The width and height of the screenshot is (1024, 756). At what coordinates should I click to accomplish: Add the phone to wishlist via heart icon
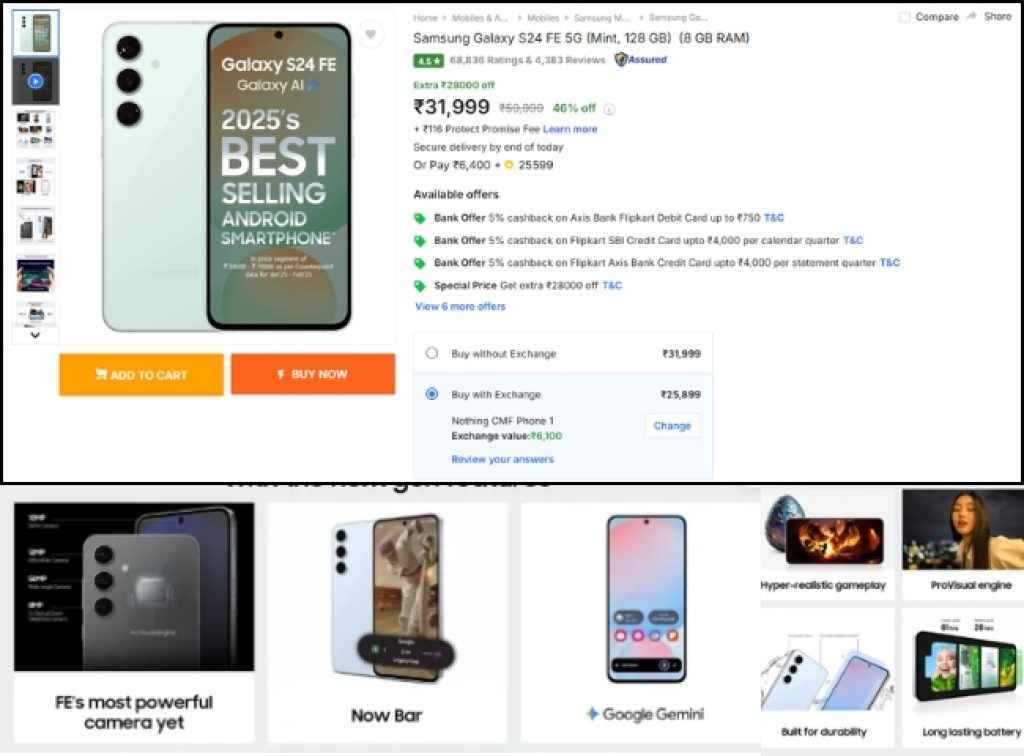(371, 33)
